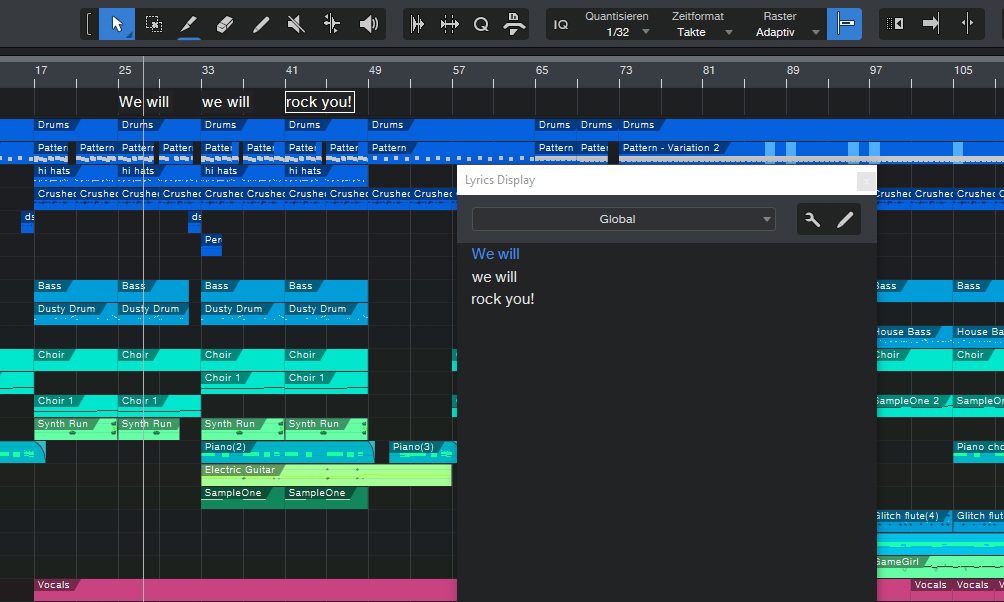This screenshot has height=602, width=1004.
Task: Select the Lyrics Display panel title
Action: pos(498,180)
